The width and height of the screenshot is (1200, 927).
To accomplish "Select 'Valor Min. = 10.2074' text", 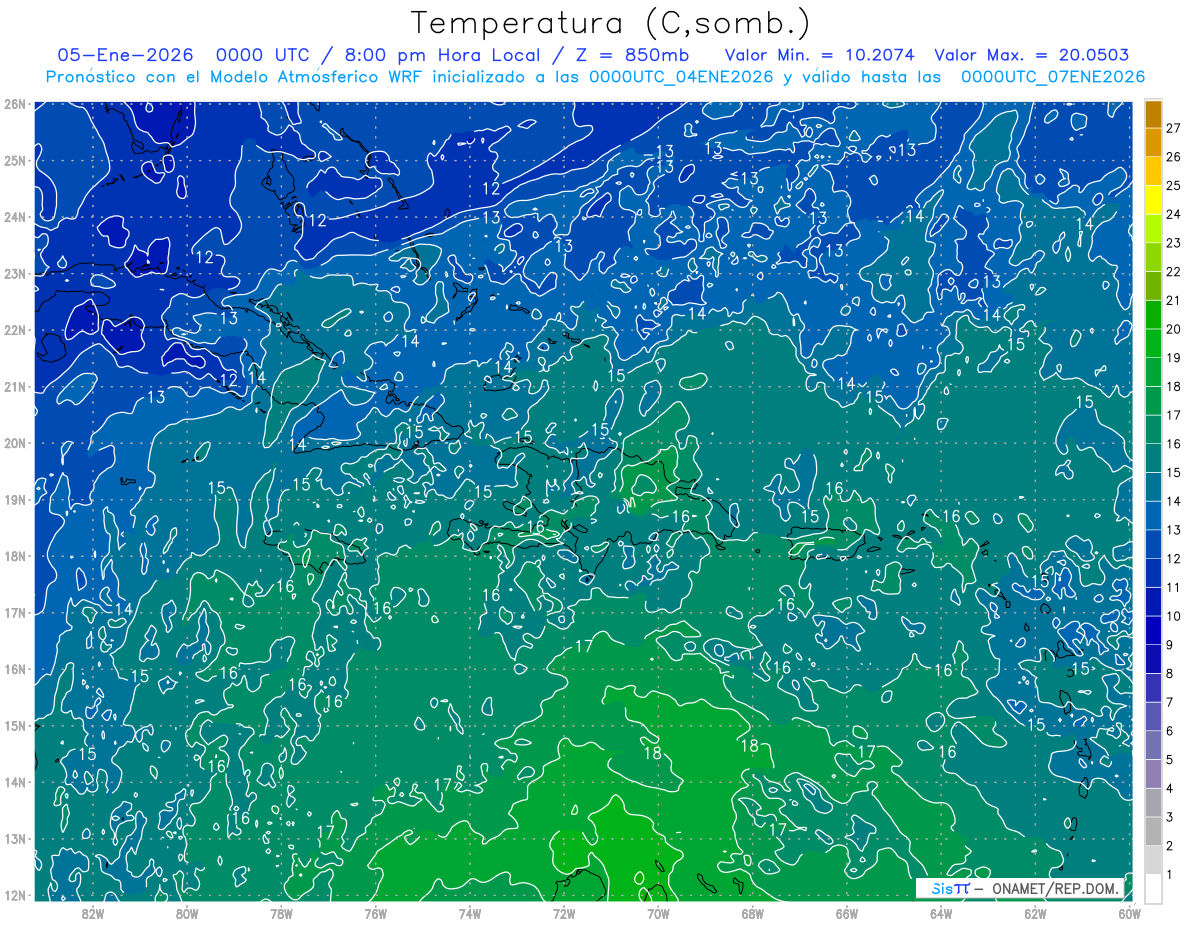I will tap(821, 55).
